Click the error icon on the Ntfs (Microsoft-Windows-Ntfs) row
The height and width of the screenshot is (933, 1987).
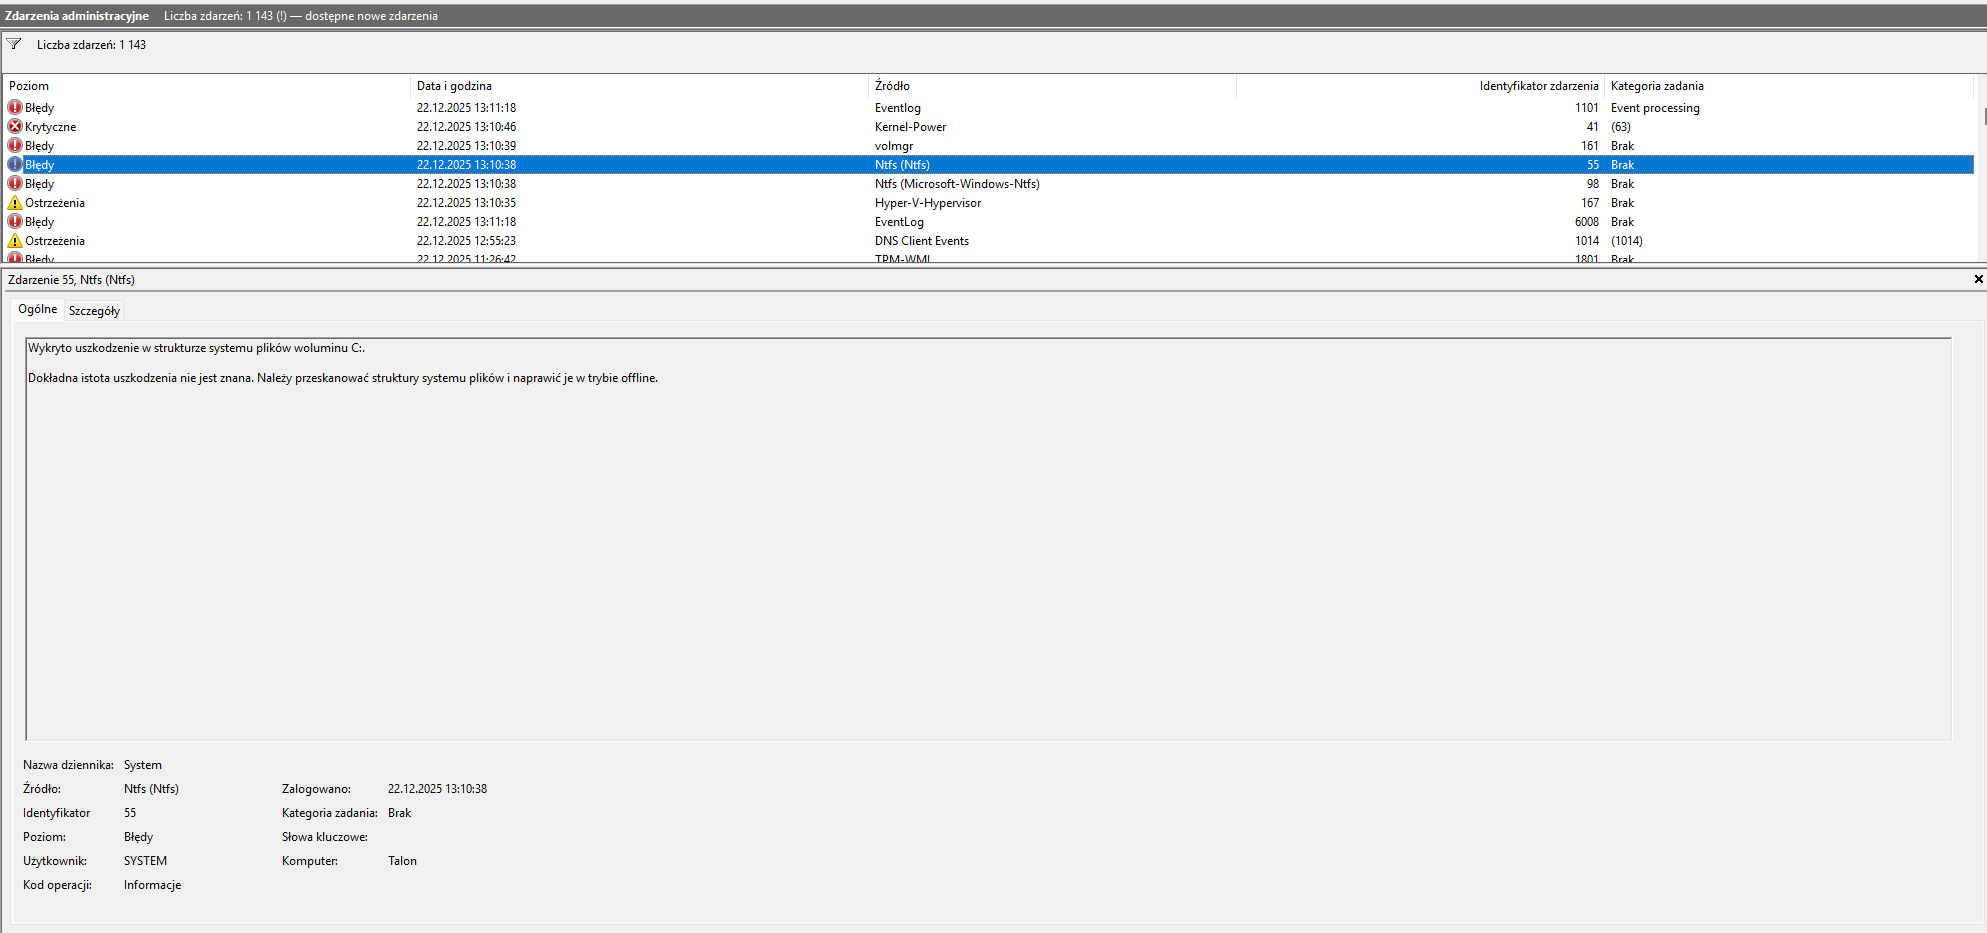15,183
